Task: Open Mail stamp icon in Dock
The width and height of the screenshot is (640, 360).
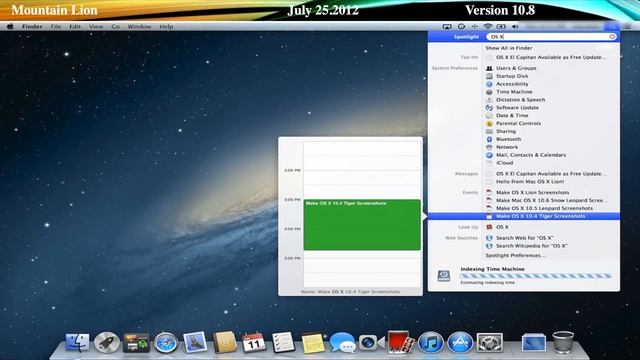Action: click(x=195, y=342)
